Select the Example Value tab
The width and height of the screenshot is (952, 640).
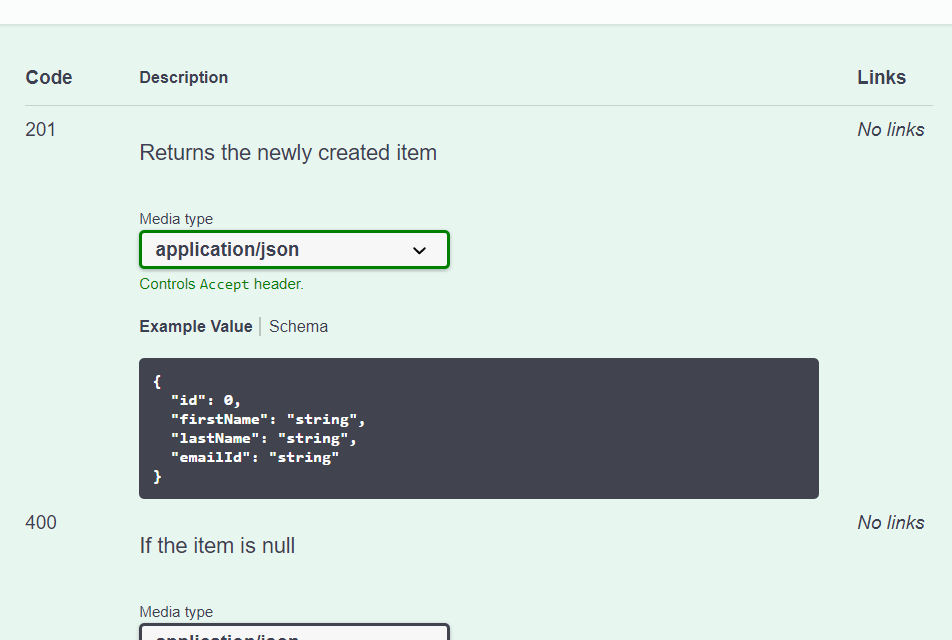(x=195, y=326)
